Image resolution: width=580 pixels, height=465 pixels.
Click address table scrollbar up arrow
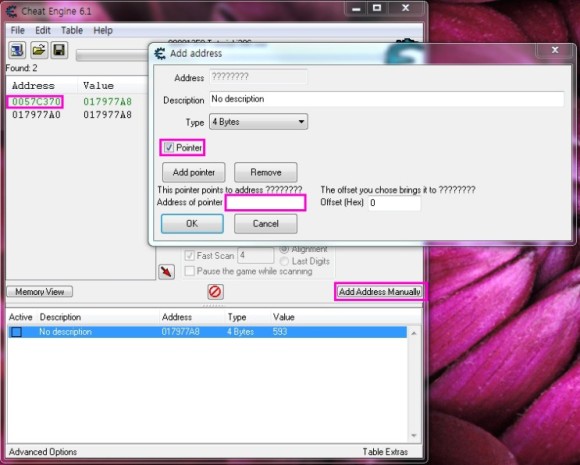click(414, 333)
